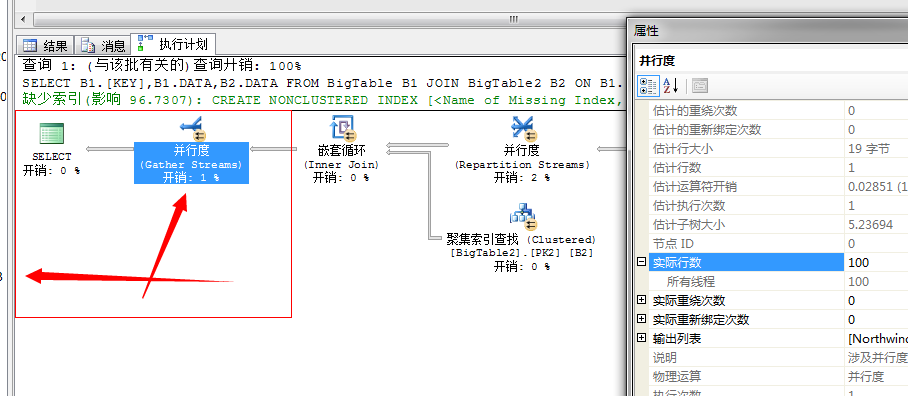Select the SELECT B1.[KEY] query text line
The width and height of the screenshot is (908, 396).
[x=323, y=83]
